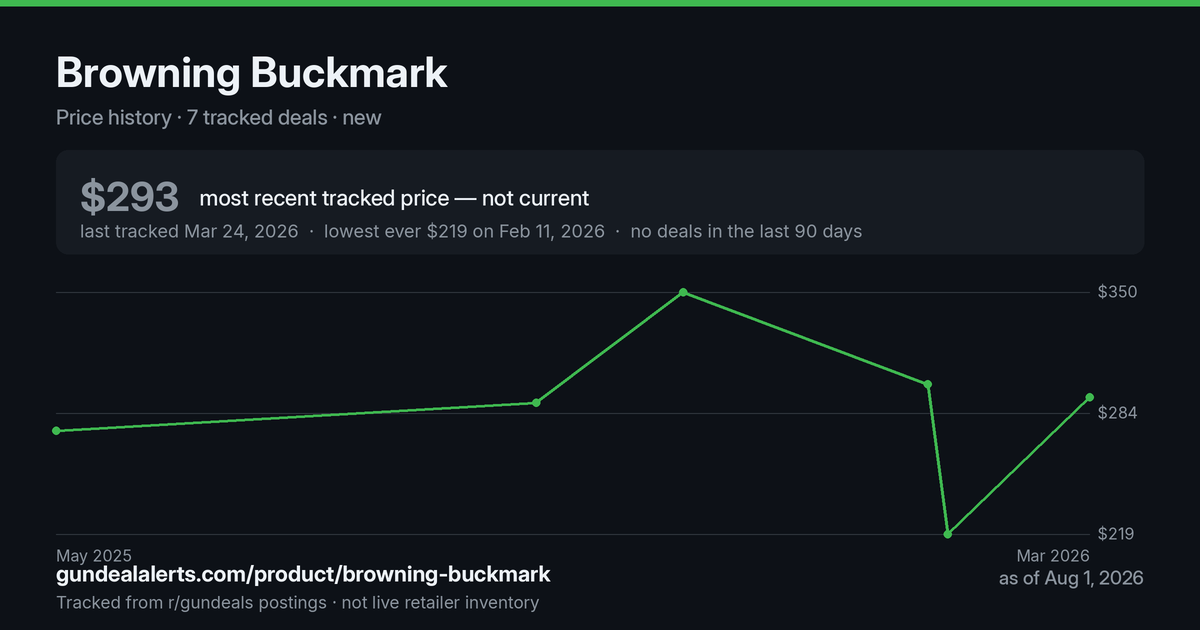Click 'lowest ever $219 on Feb 11, 2026'

464,231
